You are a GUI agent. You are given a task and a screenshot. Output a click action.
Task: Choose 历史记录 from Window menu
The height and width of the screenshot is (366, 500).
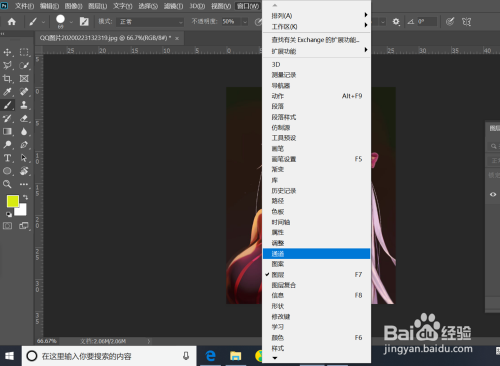(x=316, y=191)
